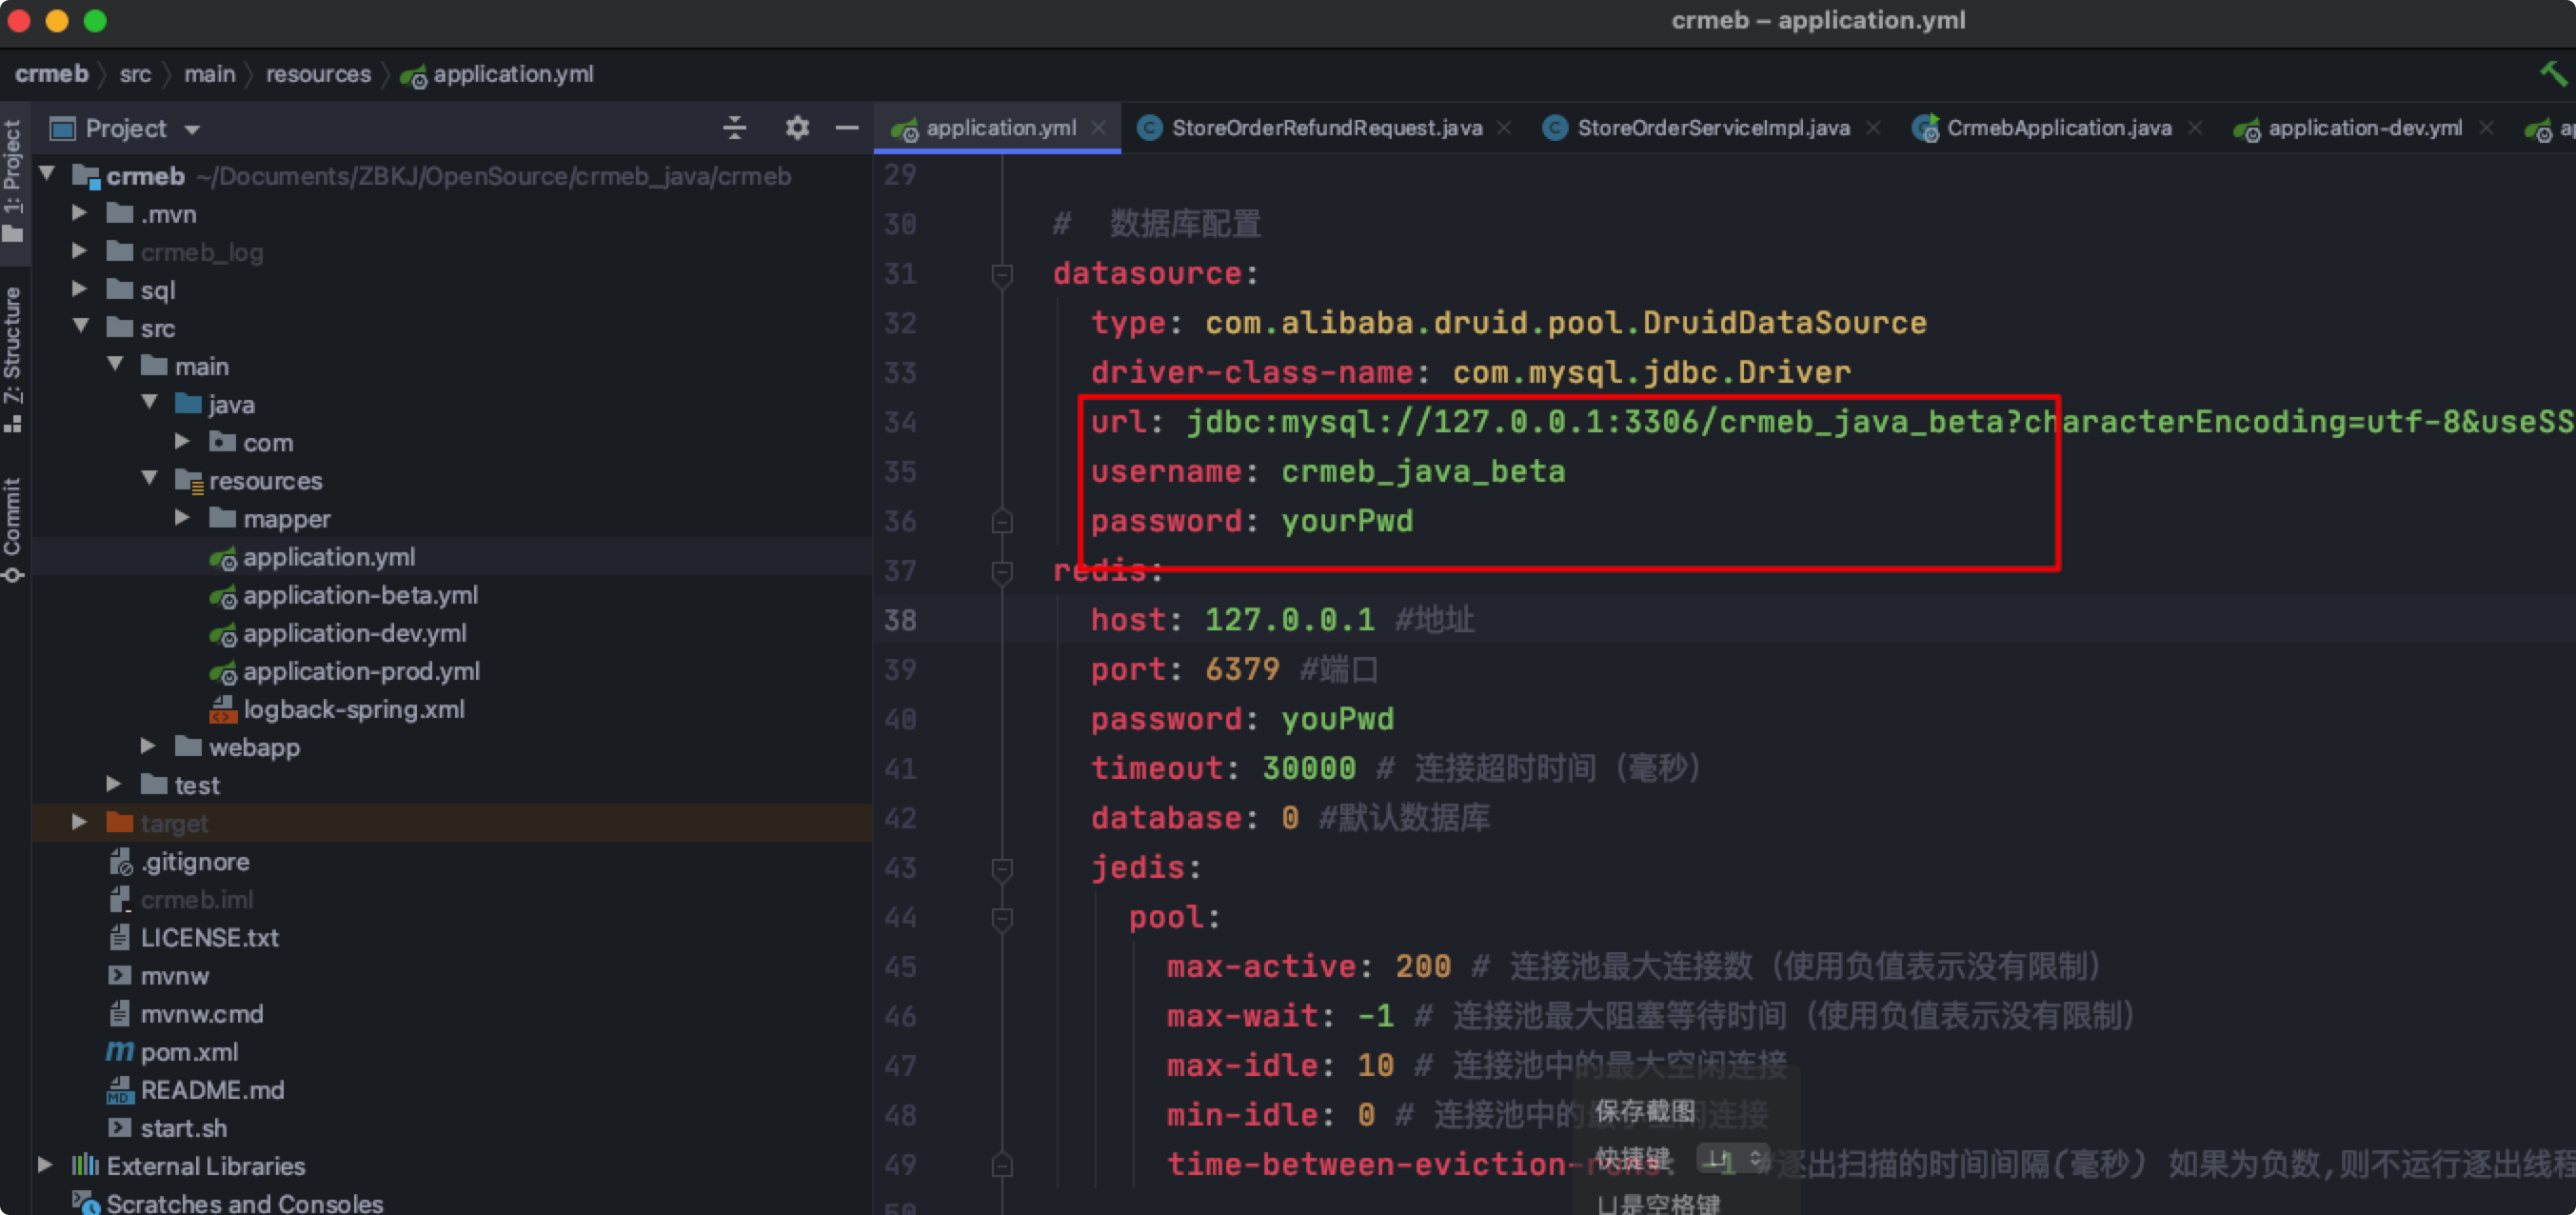Select .gitignore file
Screen dimensions: 2576x1215
click(x=194, y=861)
